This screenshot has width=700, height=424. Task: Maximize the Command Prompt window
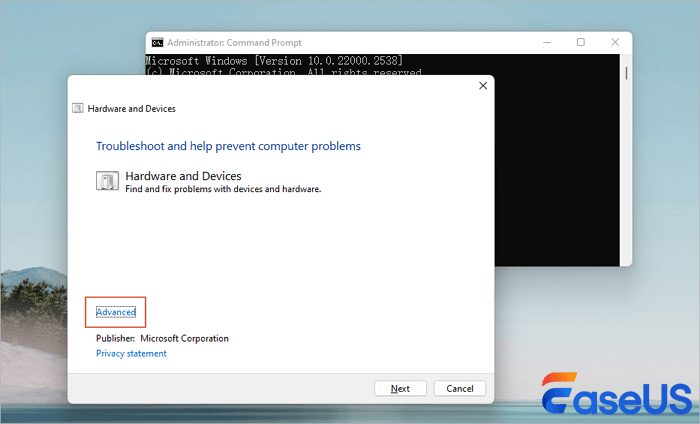pyautogui.click(x=580, y=42)
